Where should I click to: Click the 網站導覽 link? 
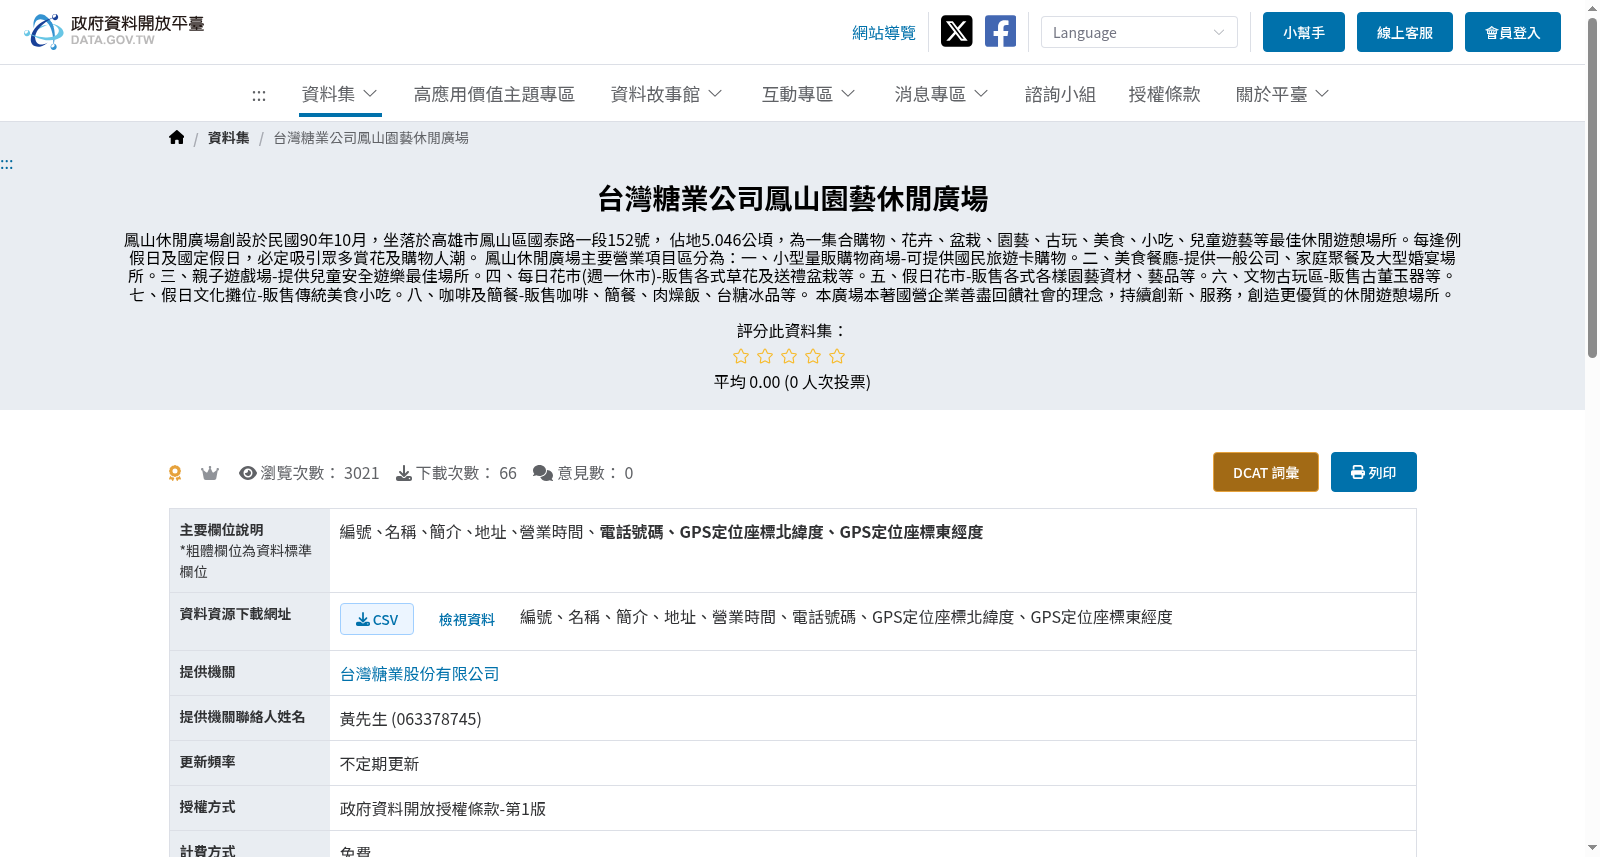(x=884, y=33)
